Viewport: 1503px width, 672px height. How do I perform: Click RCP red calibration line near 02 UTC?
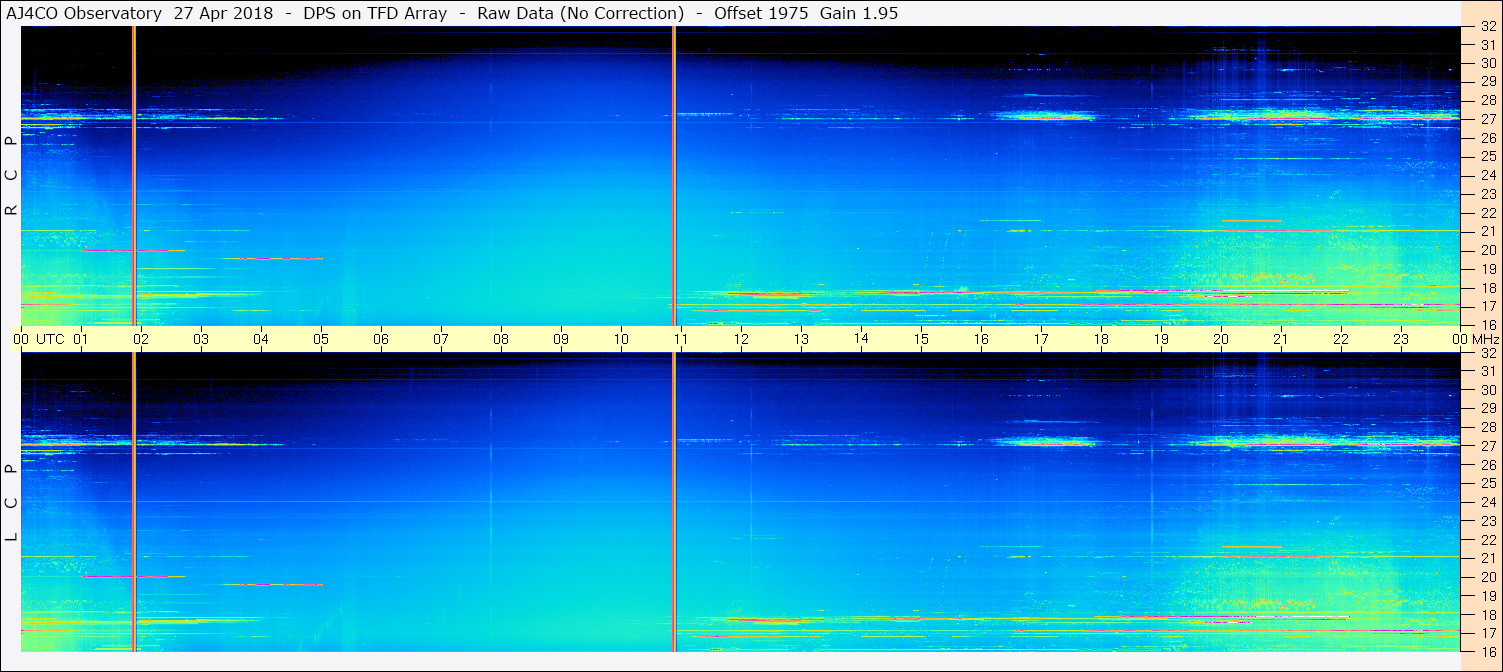[134, 176]
